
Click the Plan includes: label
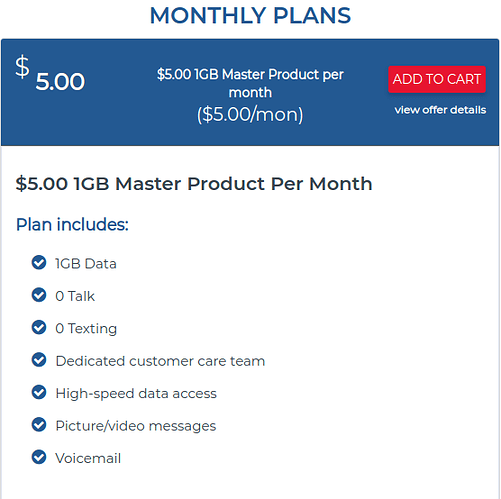pos(72,224)
